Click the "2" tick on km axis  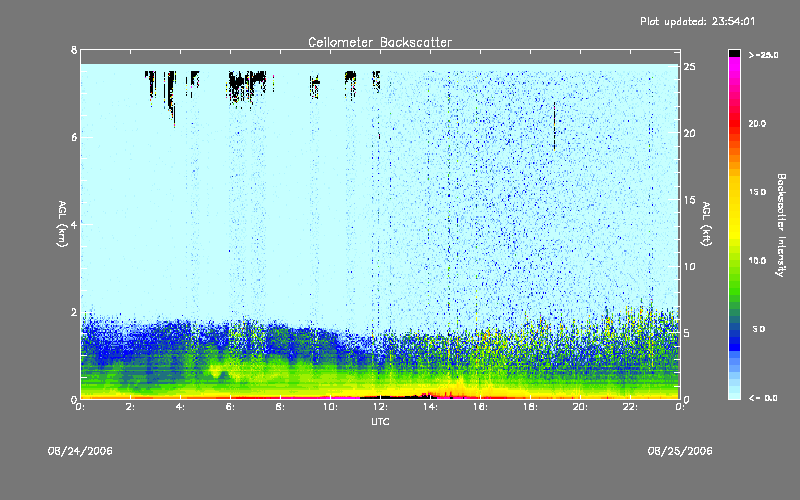[x=74, y=312]
